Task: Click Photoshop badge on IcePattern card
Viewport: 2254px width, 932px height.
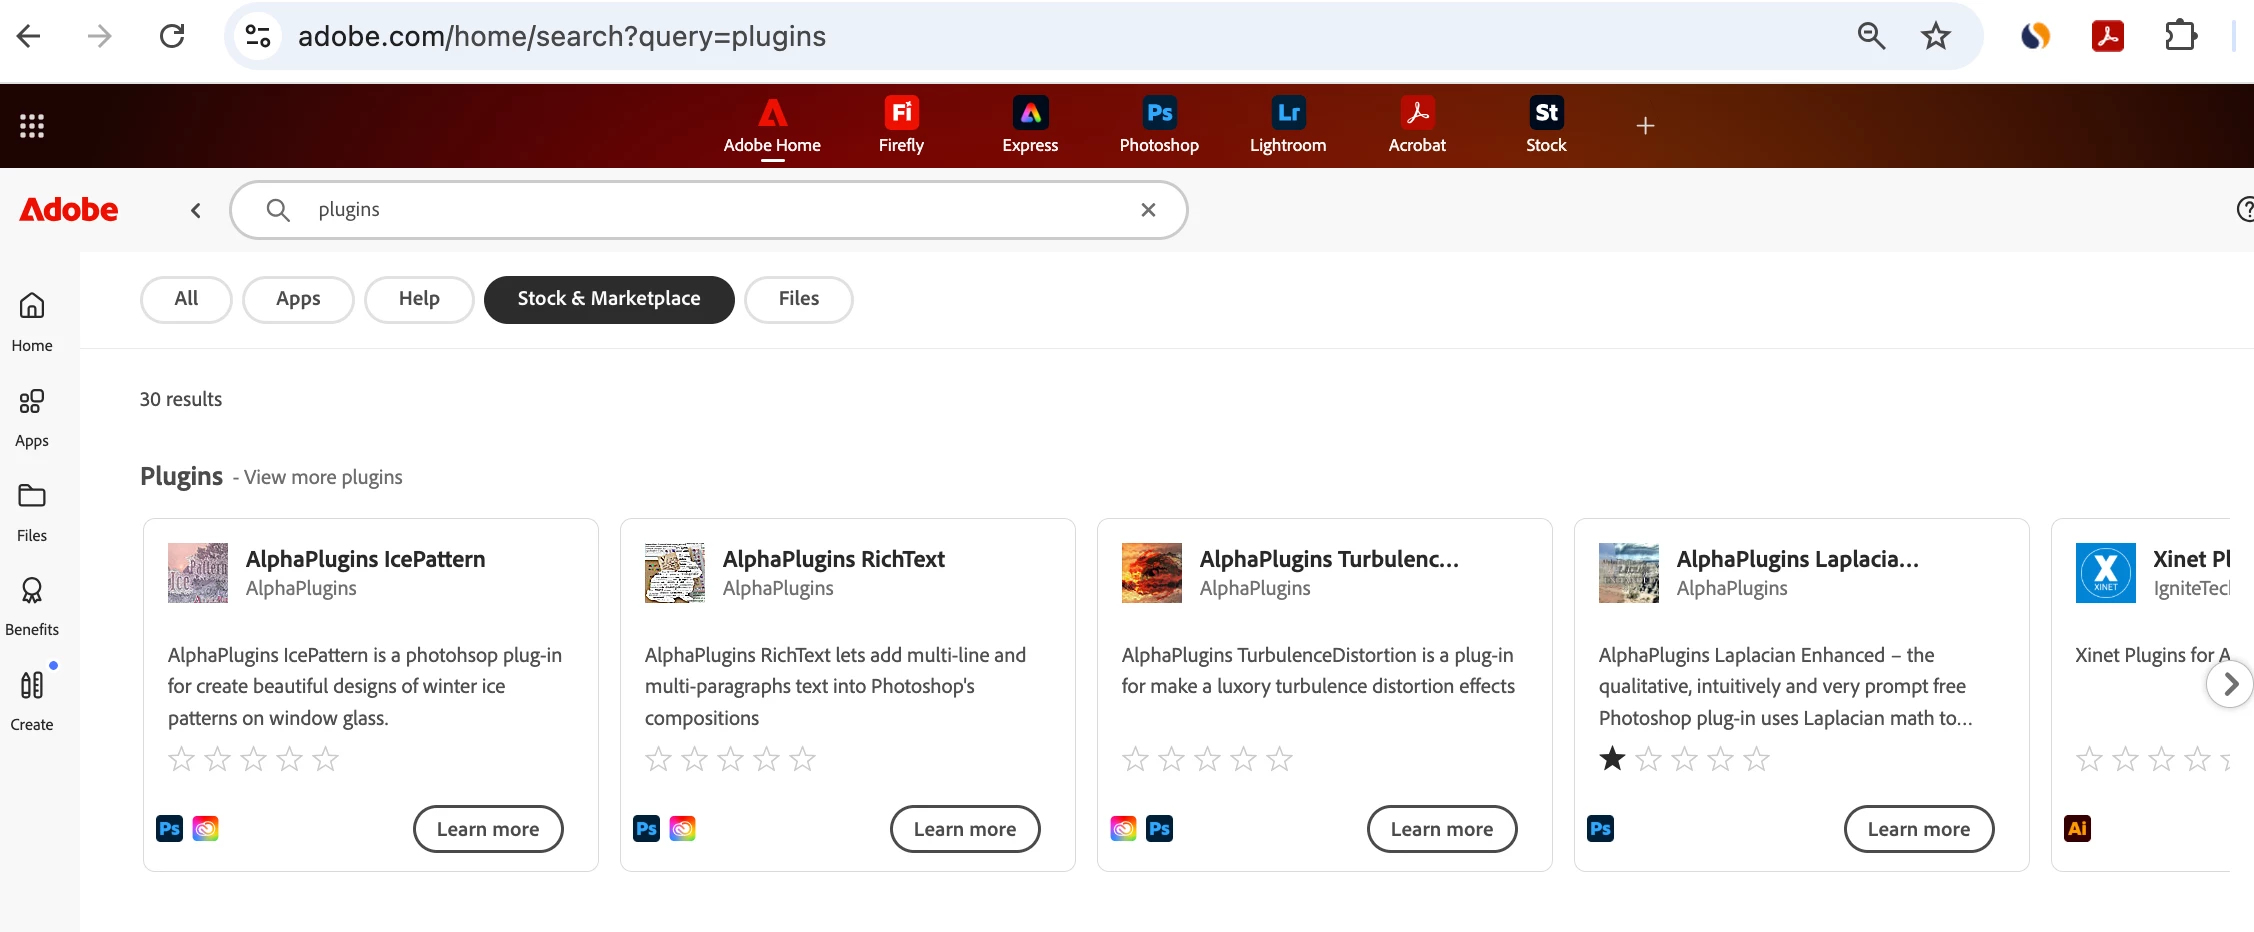Action: click(170, 828)
